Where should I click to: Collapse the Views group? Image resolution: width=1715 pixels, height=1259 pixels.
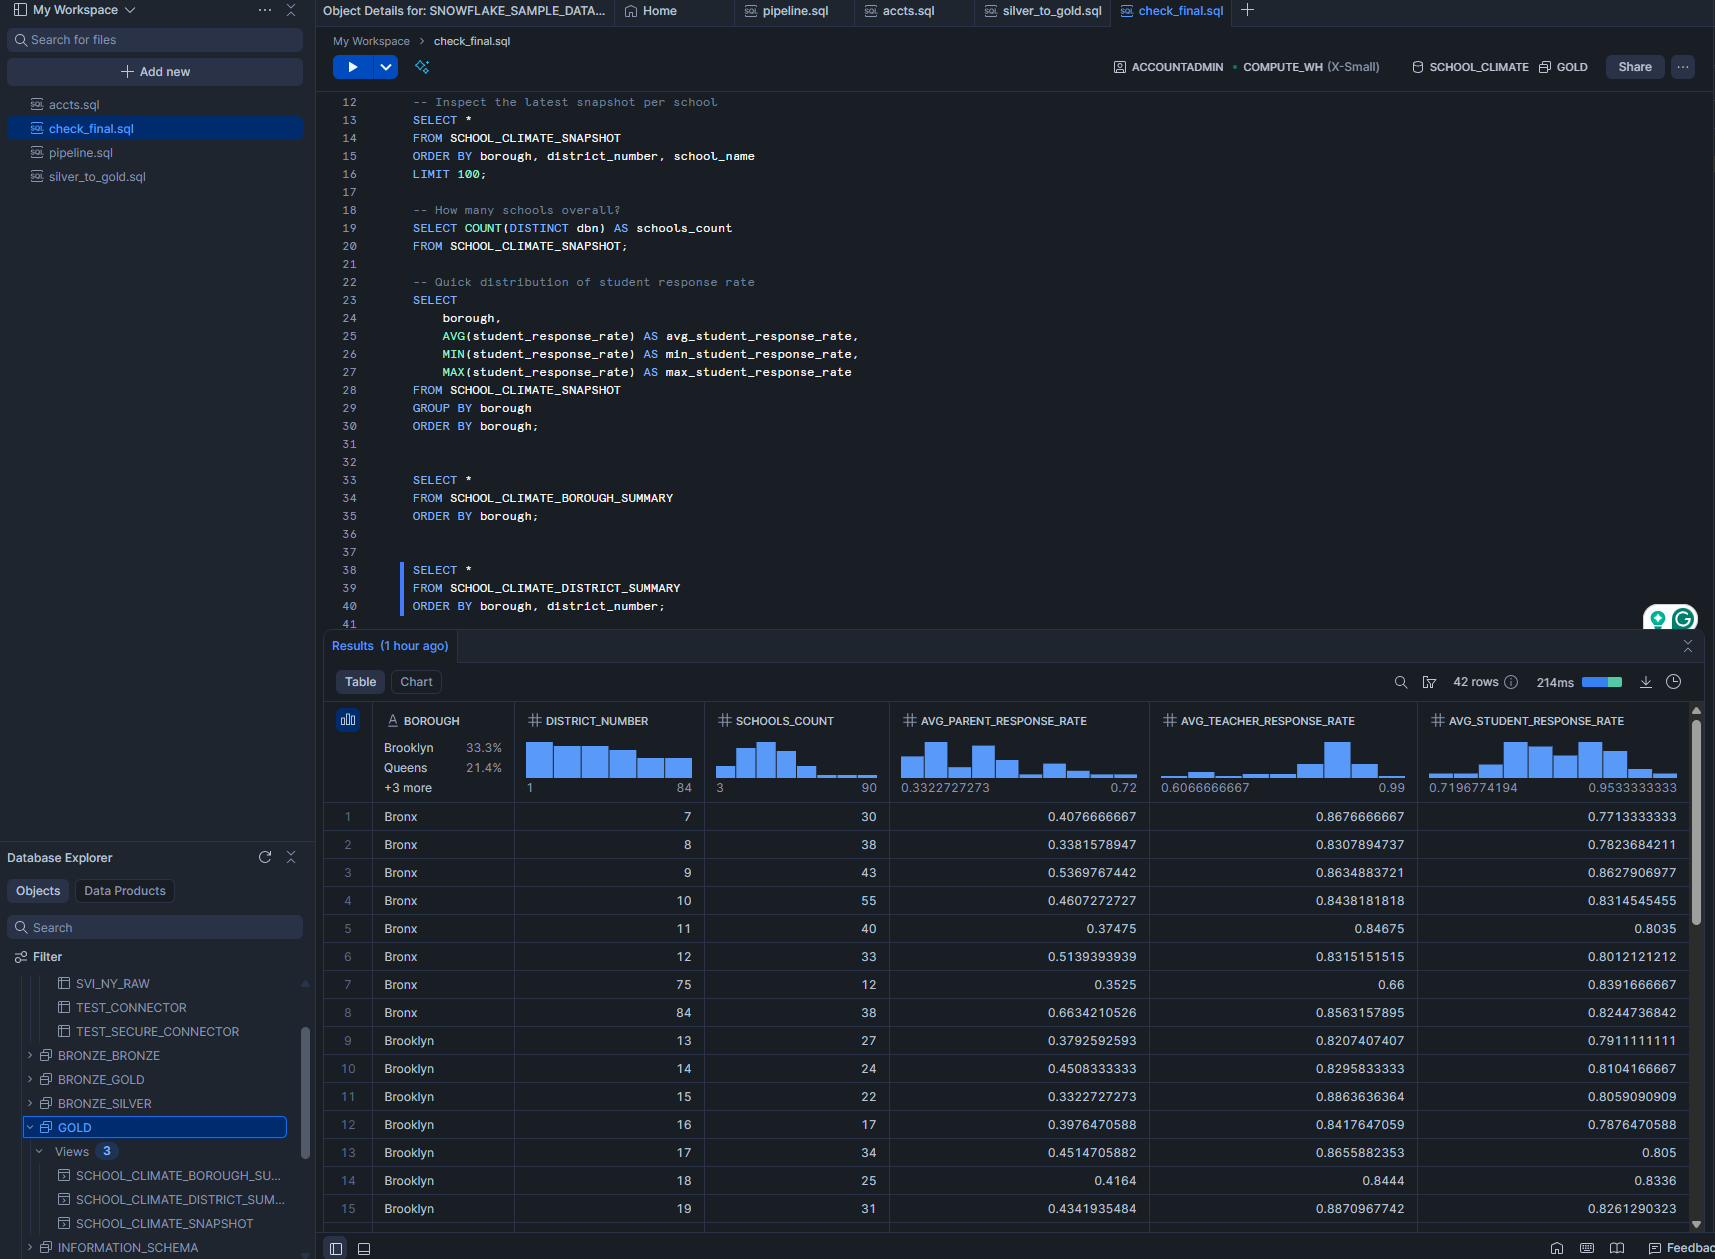click(39, 1152)
